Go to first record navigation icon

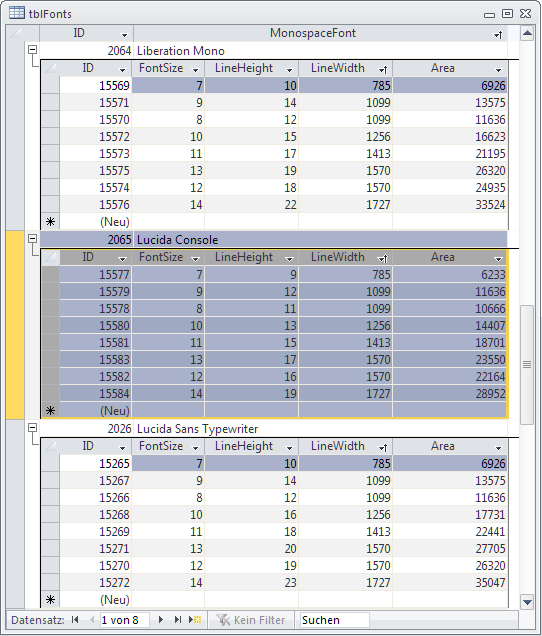[x=75, y=619]
